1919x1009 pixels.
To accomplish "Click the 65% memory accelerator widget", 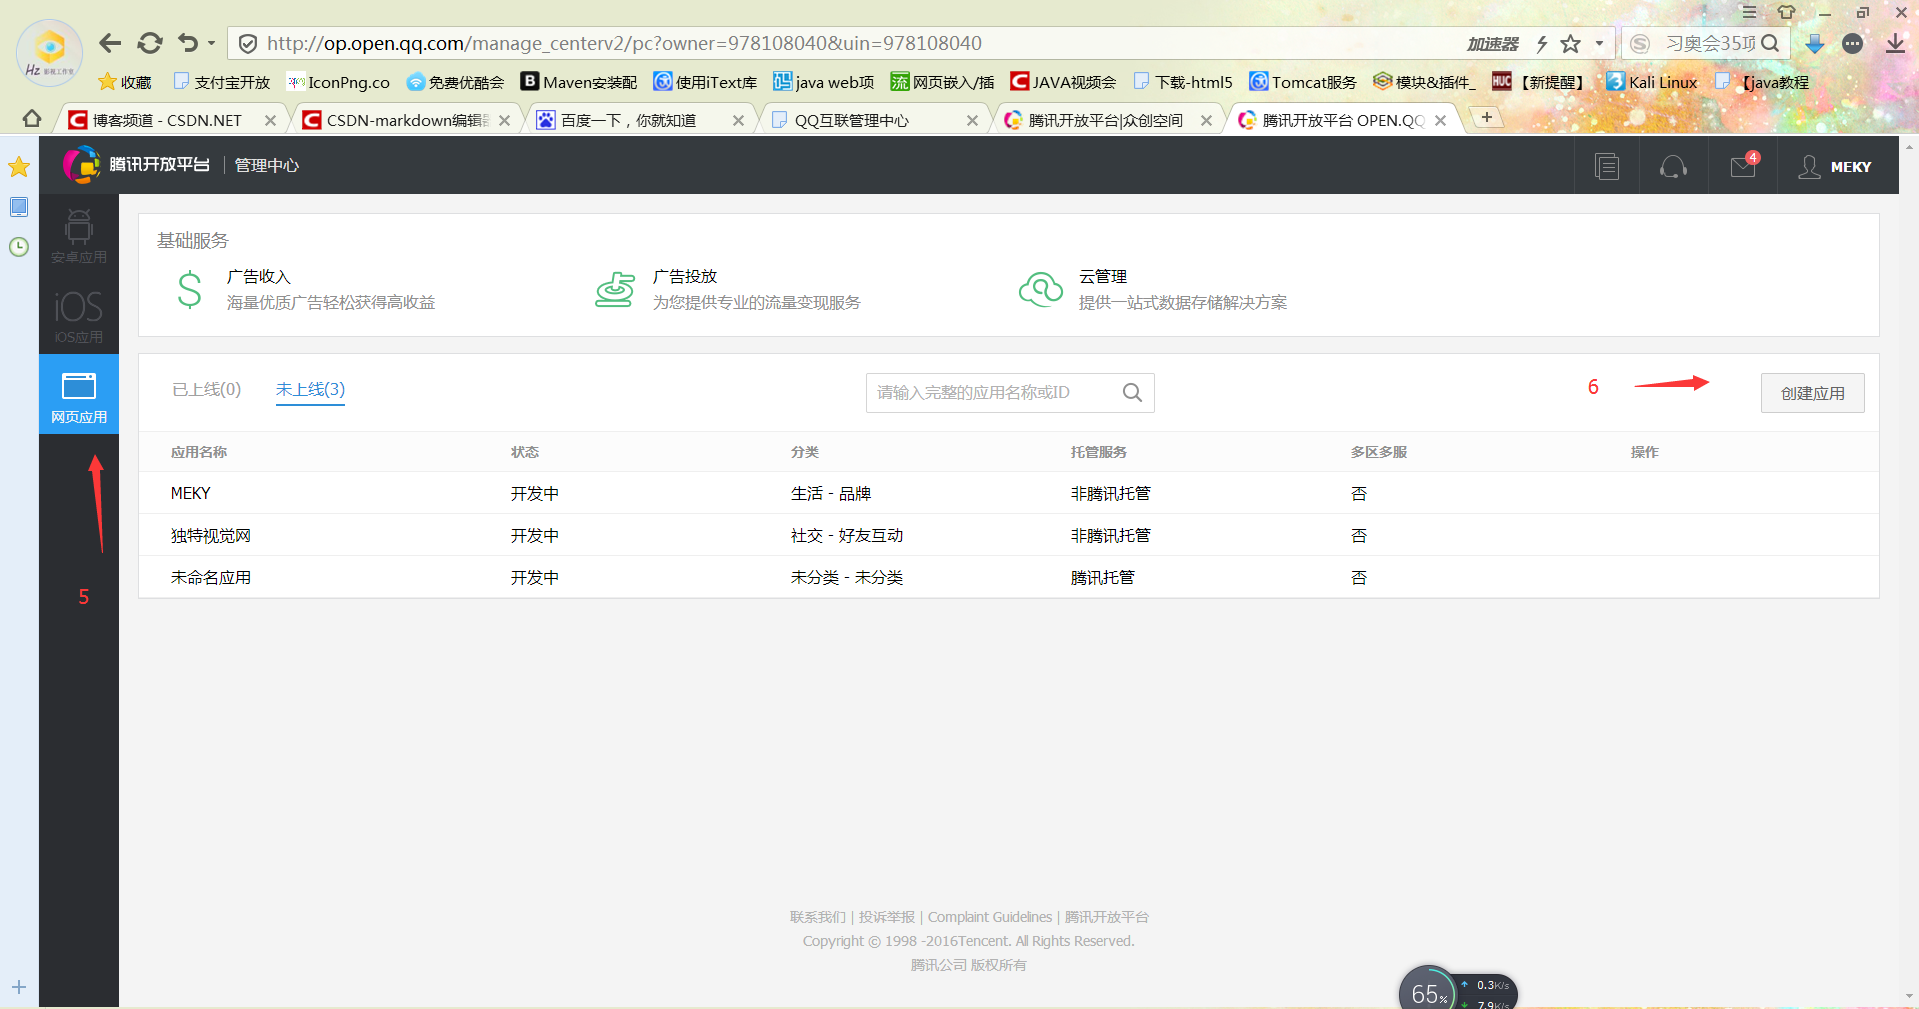I will tap(1430, 990).
